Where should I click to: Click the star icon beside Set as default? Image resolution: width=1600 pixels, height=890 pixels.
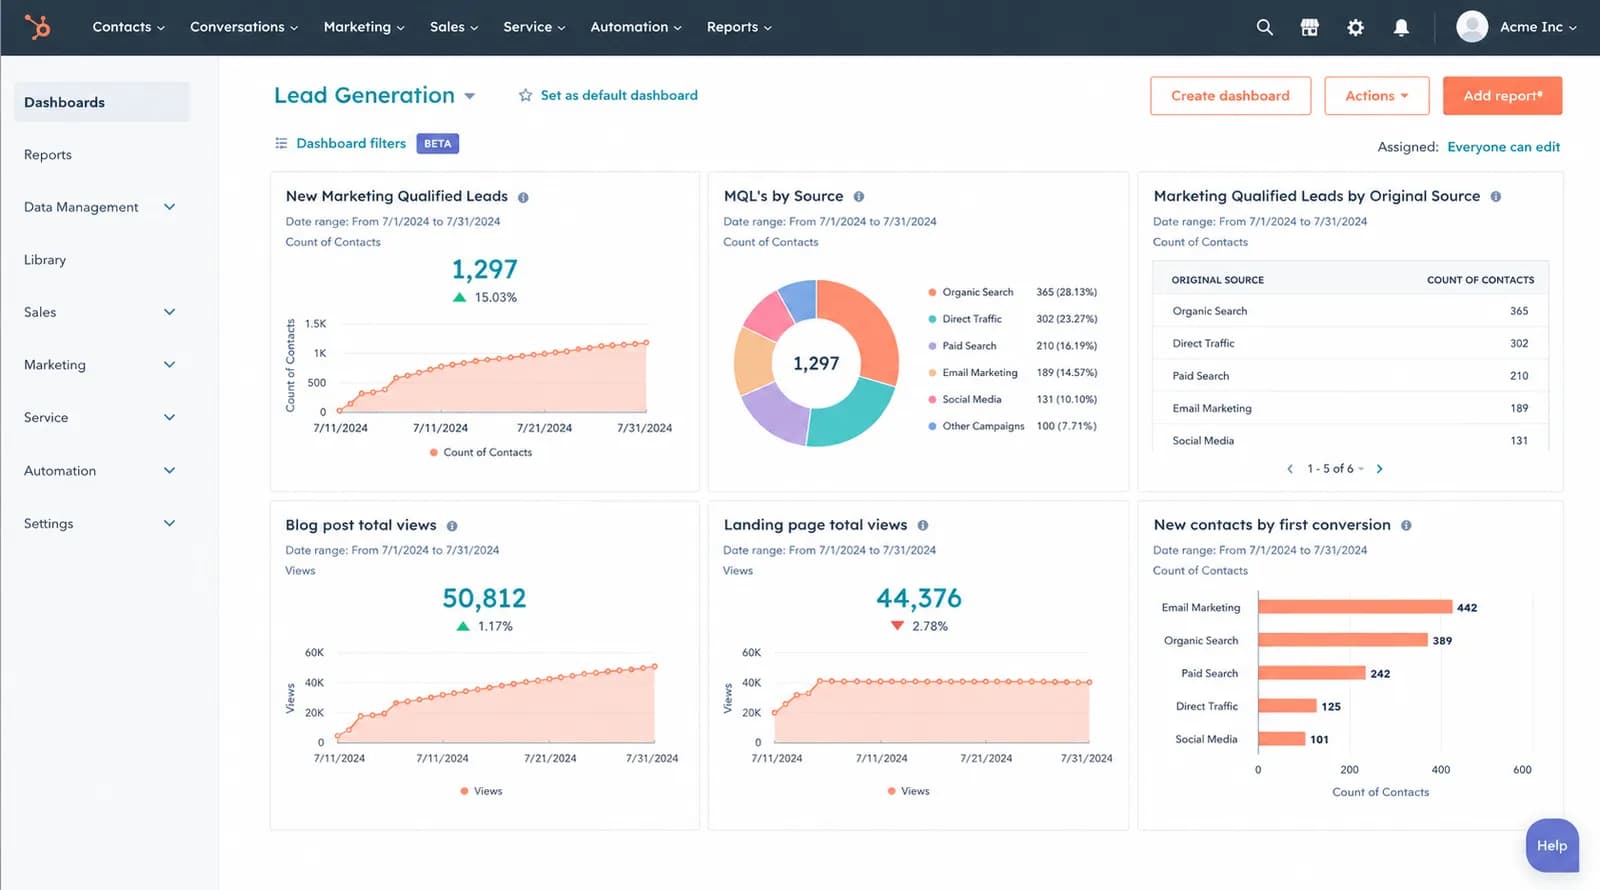[525, 95]
